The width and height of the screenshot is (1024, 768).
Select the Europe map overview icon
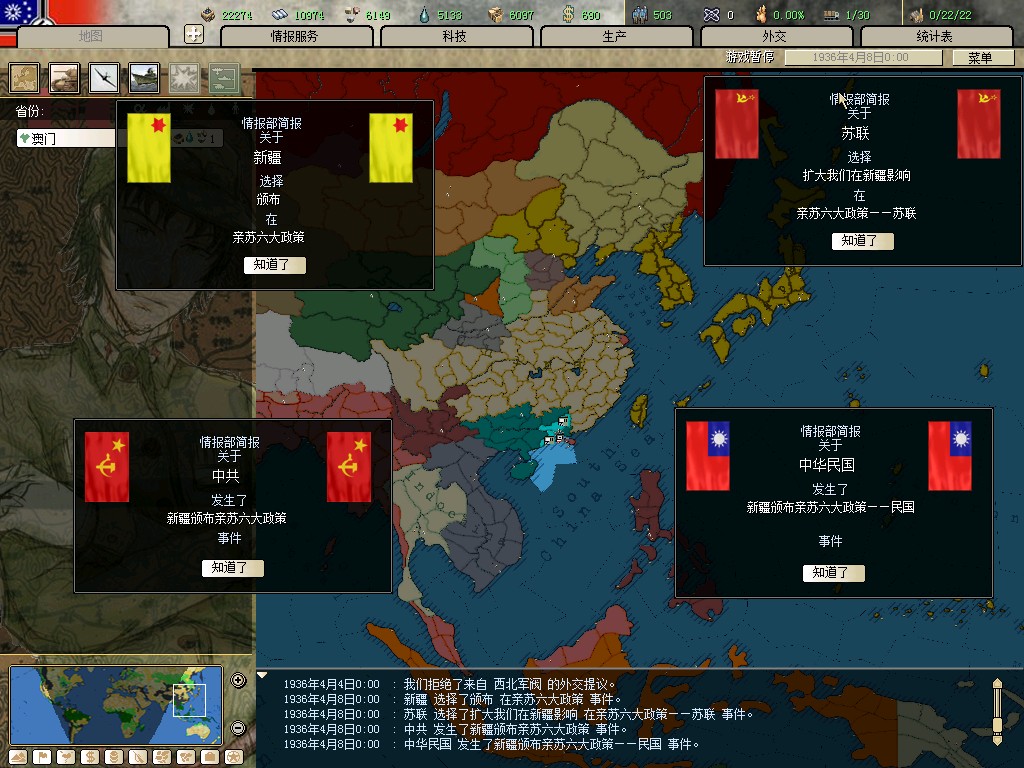(24, 78)
